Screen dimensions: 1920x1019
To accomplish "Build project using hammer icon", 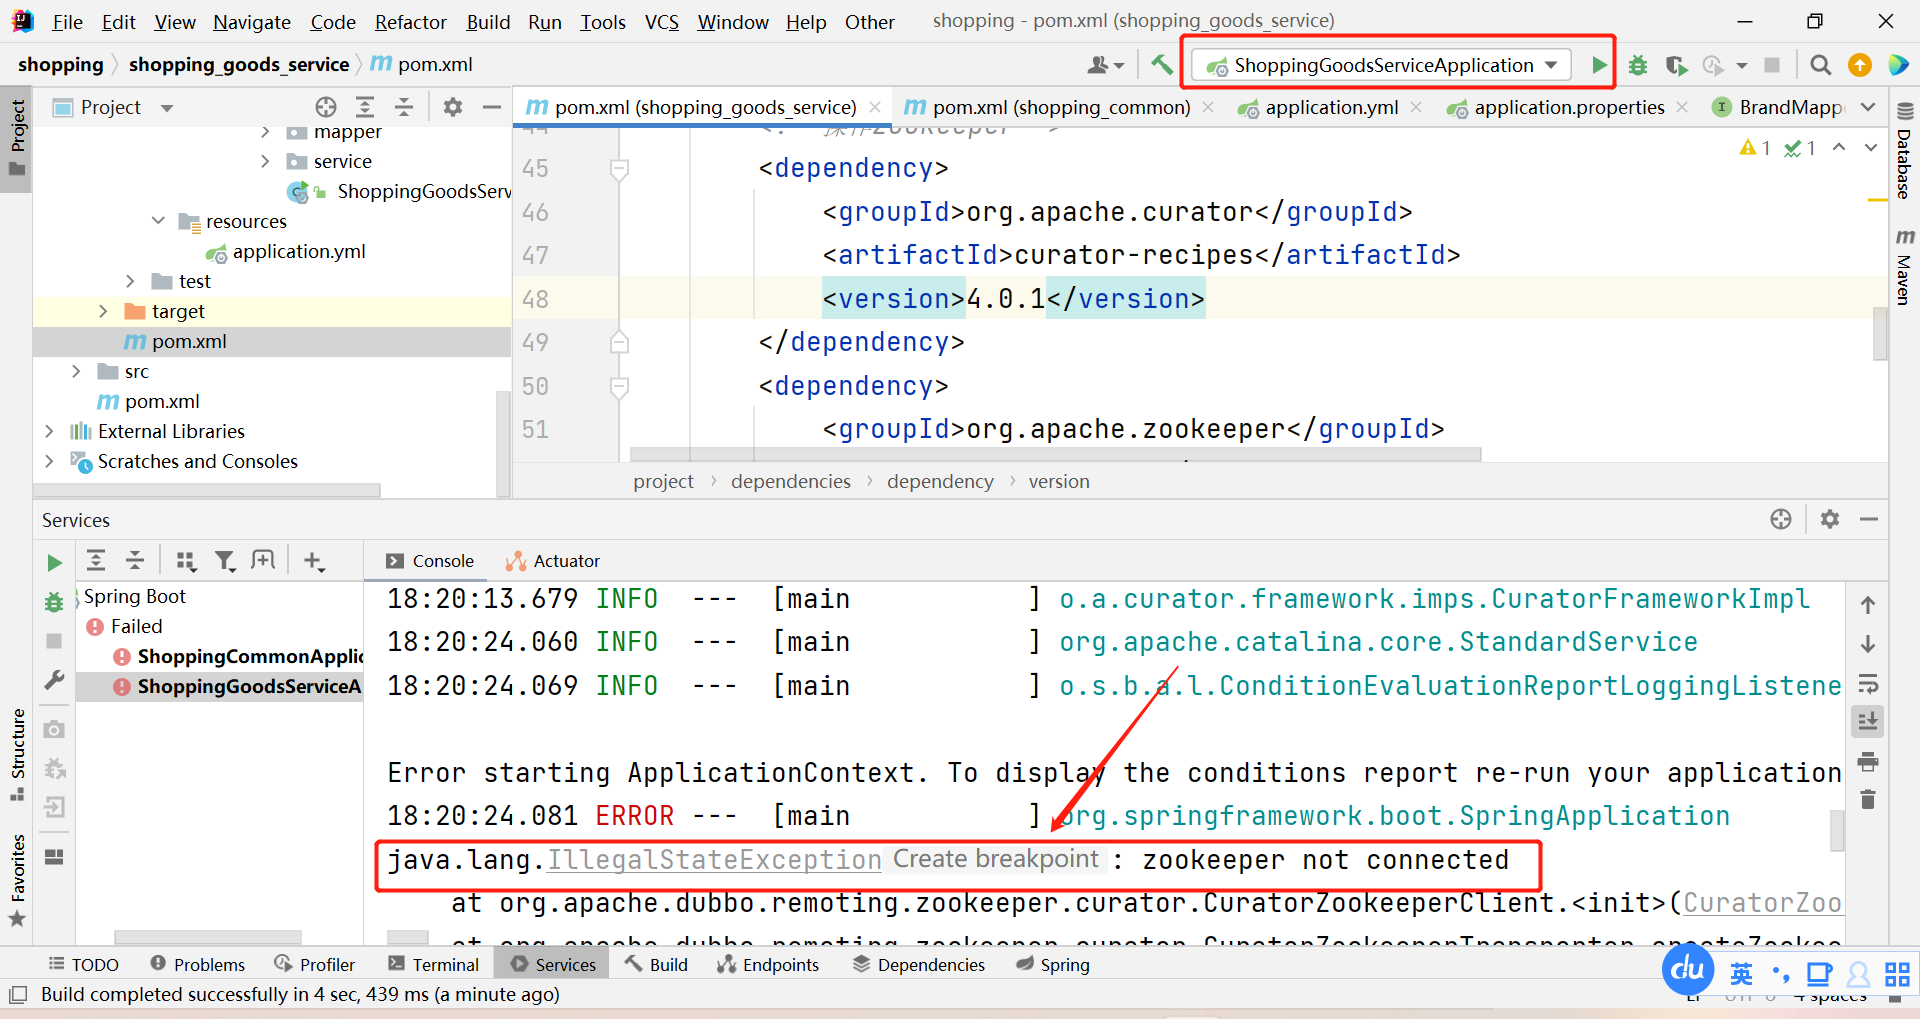I will (x=1162, y=65).
